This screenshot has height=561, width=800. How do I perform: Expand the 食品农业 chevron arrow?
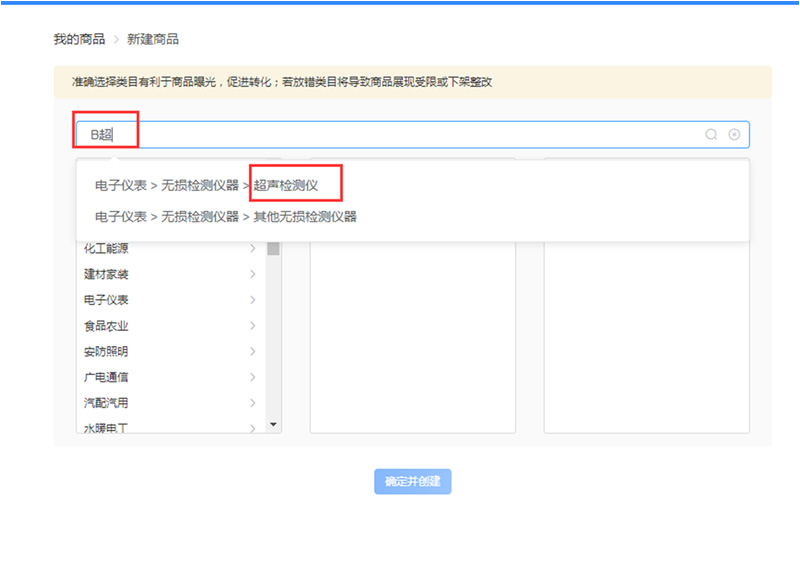[252, 326]
